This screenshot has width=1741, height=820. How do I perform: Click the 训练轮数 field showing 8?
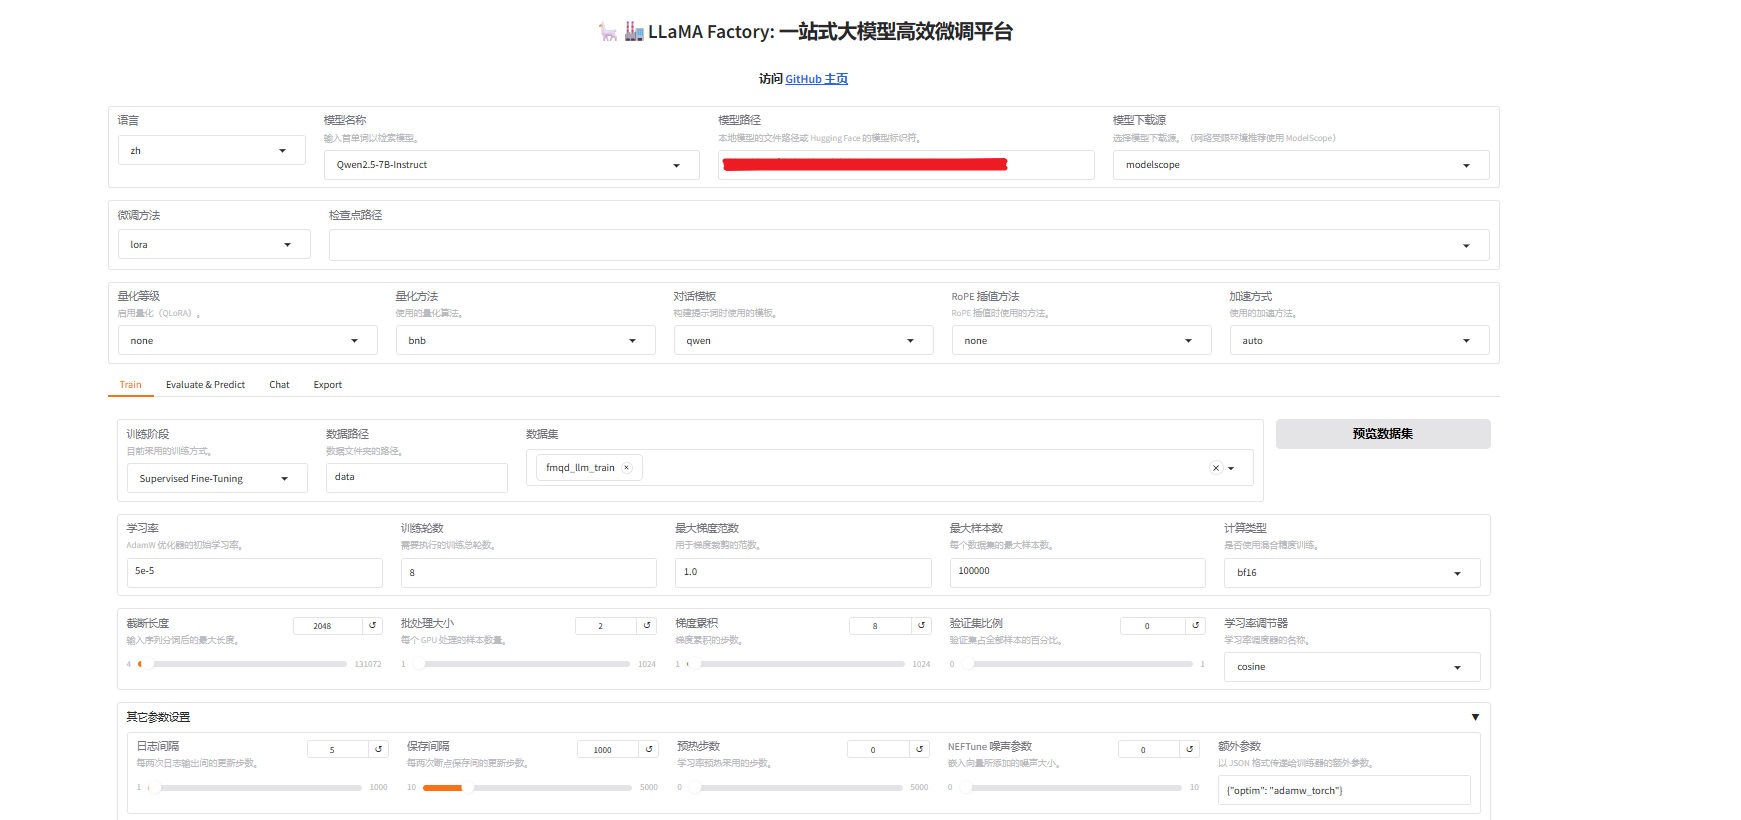coord(528,573)
